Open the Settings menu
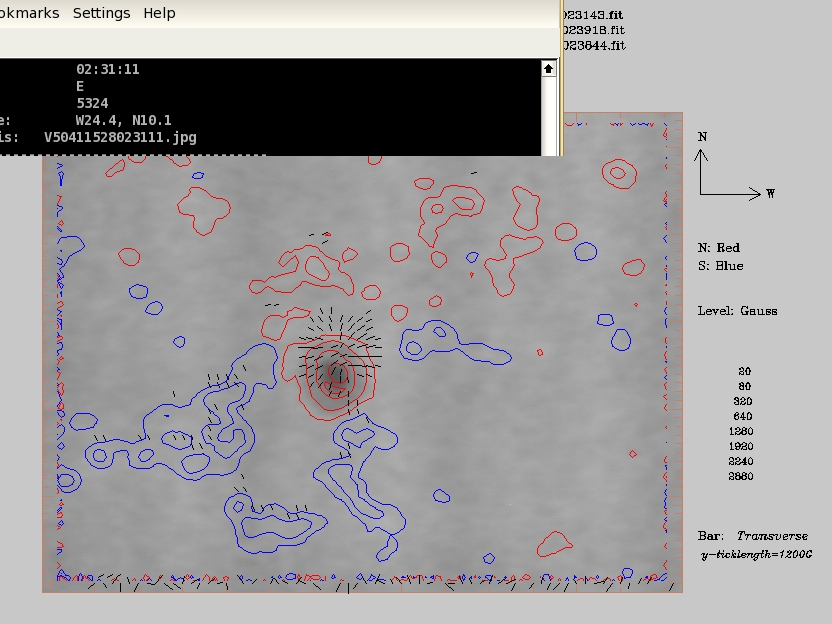 [101, 13]
